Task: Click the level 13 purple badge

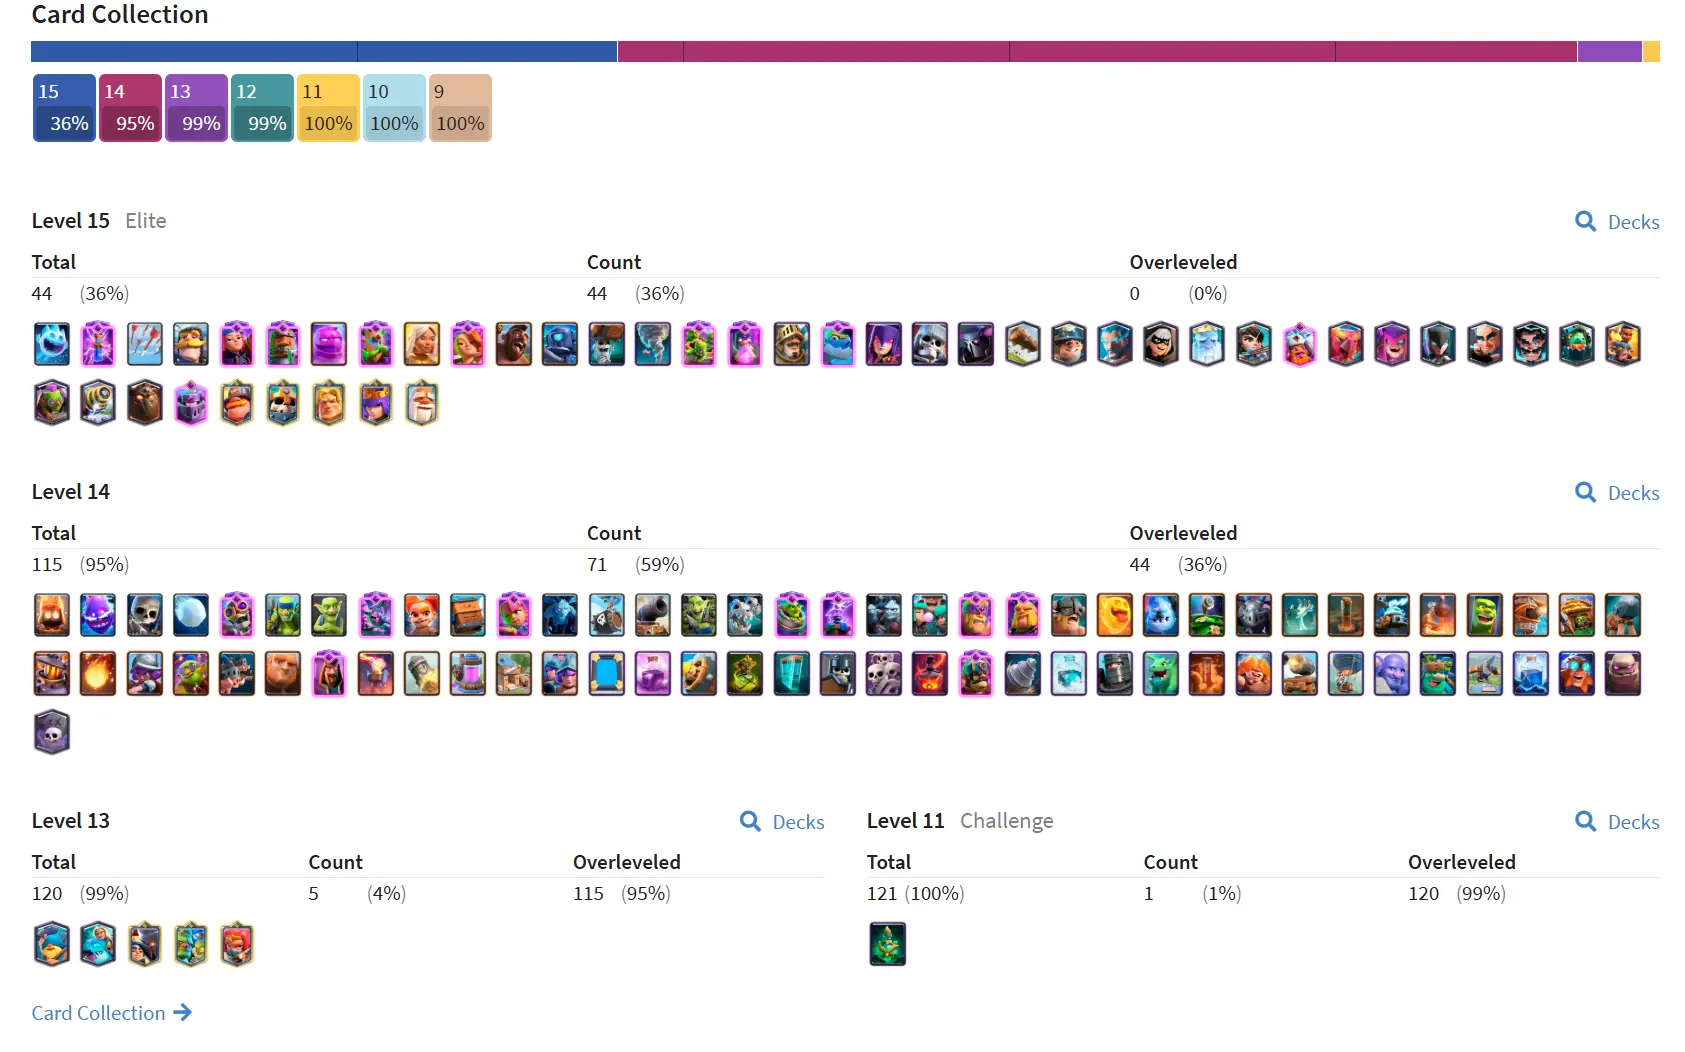Action: click(196, 108)
